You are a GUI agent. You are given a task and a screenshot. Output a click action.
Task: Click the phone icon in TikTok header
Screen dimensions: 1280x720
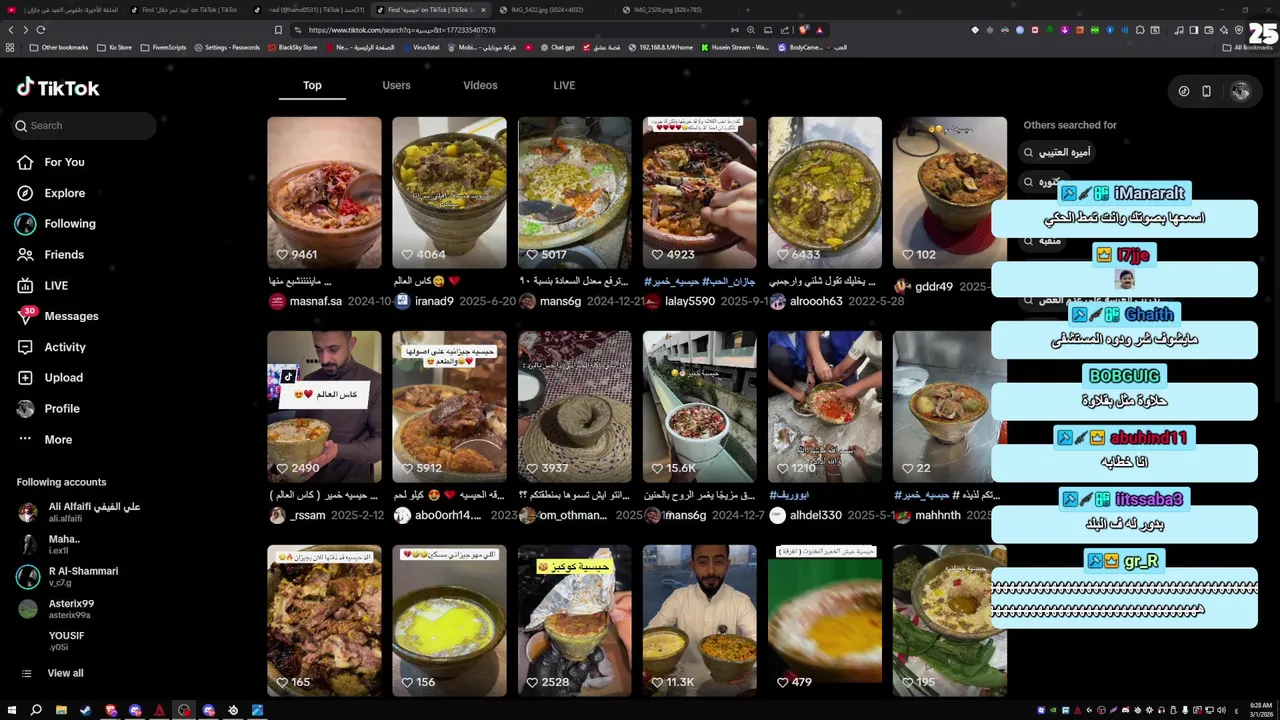[1206, 91]
